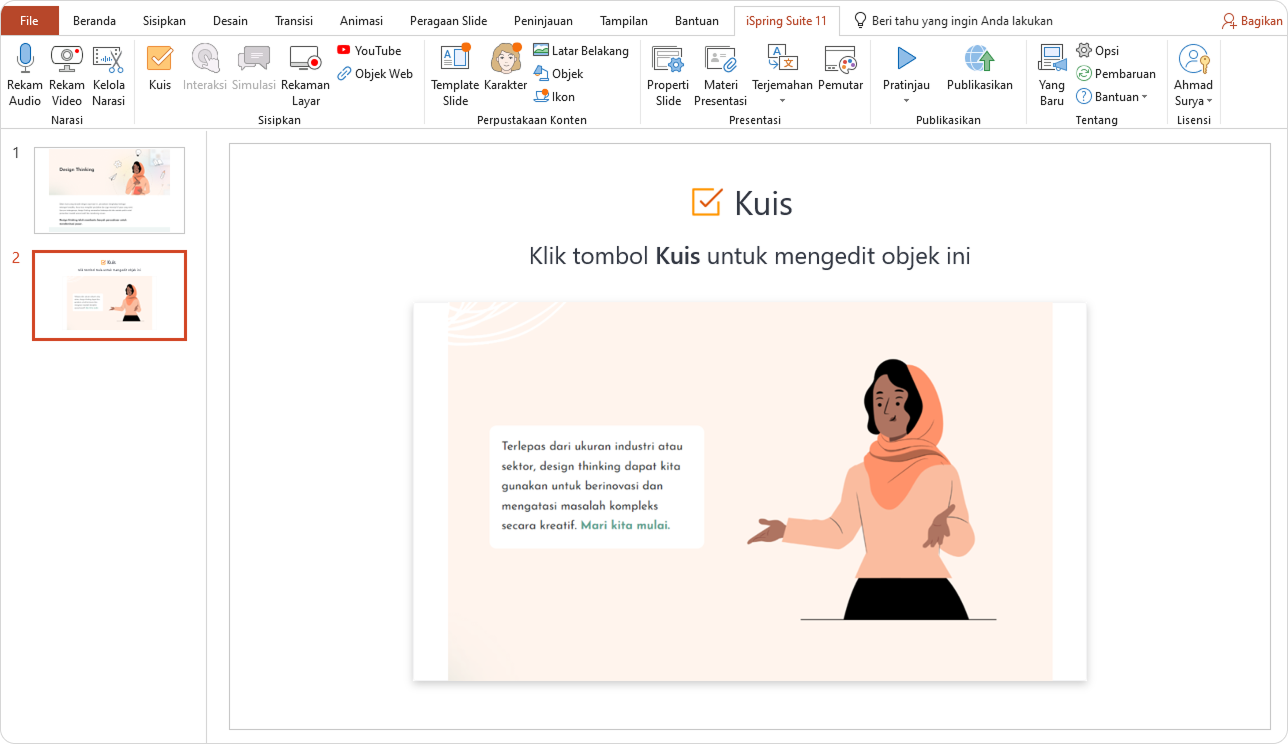Screen dimensions: 1288x744
Task: Select slide 1 thumbnail in panel
Action: point(109,190)
